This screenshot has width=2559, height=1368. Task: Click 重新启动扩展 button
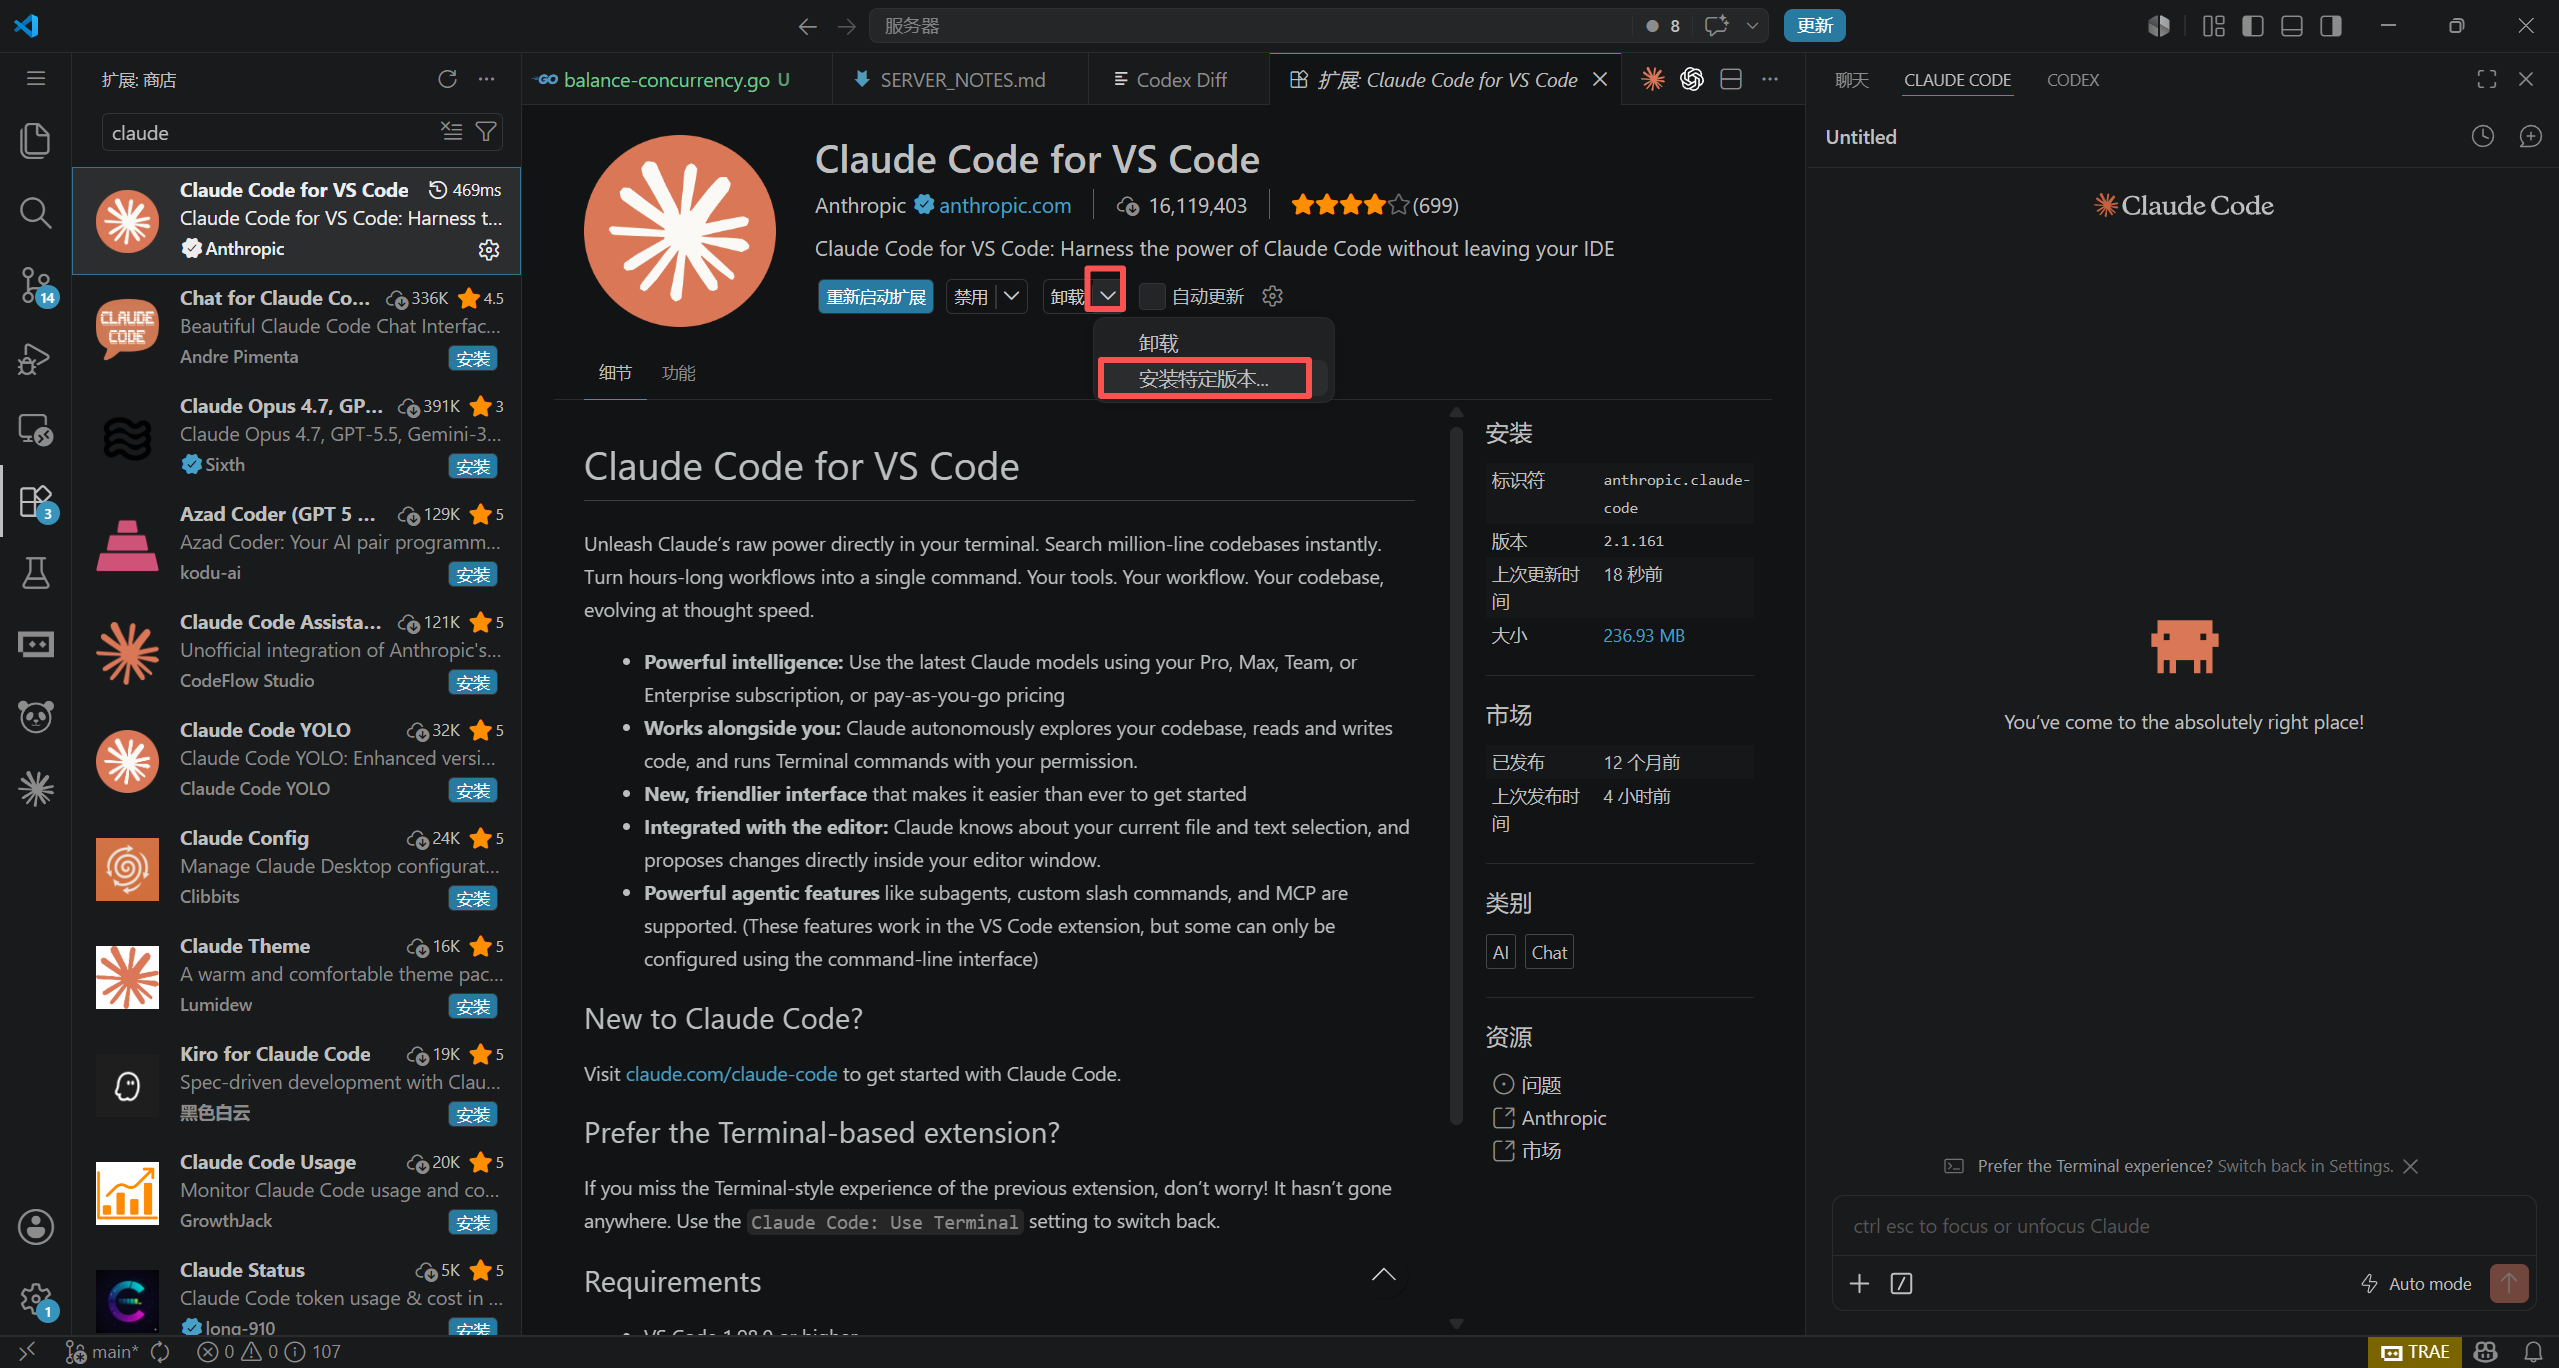[x=876, y=296]
